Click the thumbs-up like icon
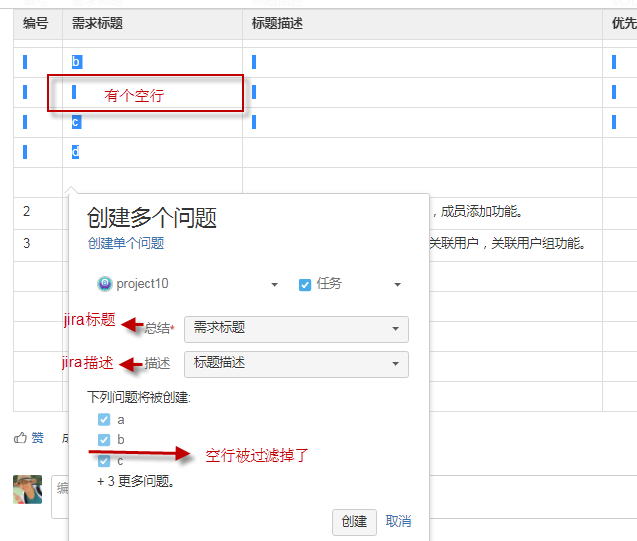The height and width of the screenshot is (541, 637). click(20, 437)
